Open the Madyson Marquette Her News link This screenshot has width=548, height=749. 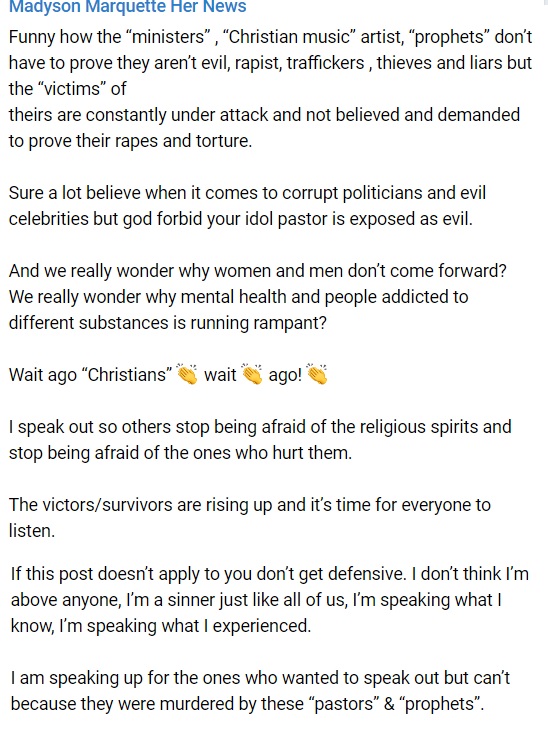[x=128, y=7]
